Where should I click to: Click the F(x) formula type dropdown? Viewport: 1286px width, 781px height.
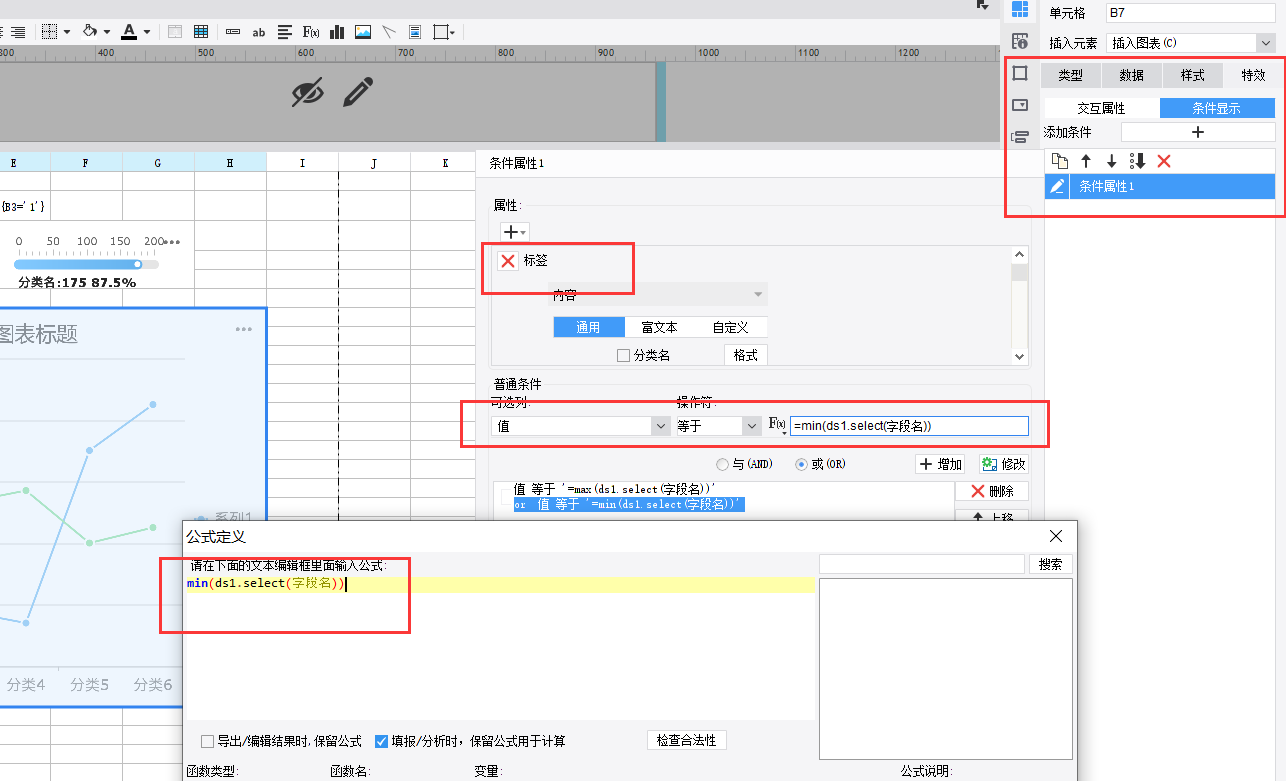[x=777, y=426]
